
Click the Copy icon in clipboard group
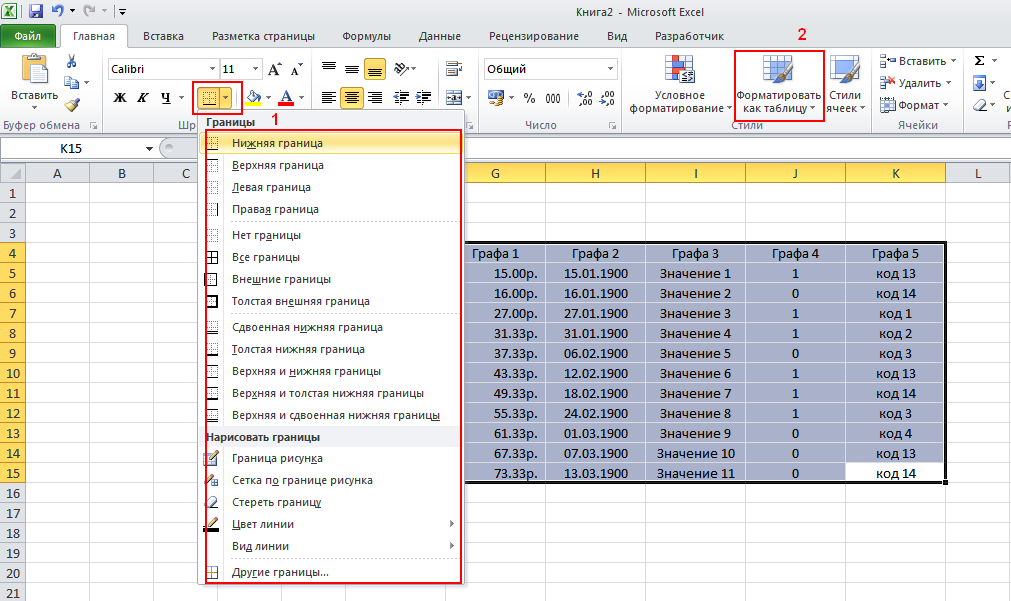(x=72, y=83)
